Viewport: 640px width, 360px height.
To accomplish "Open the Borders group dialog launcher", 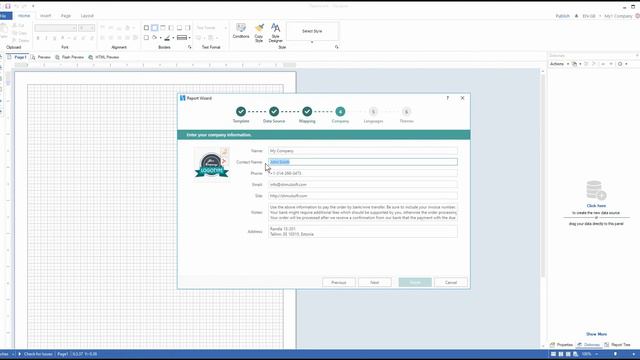I will click(189, 47).
